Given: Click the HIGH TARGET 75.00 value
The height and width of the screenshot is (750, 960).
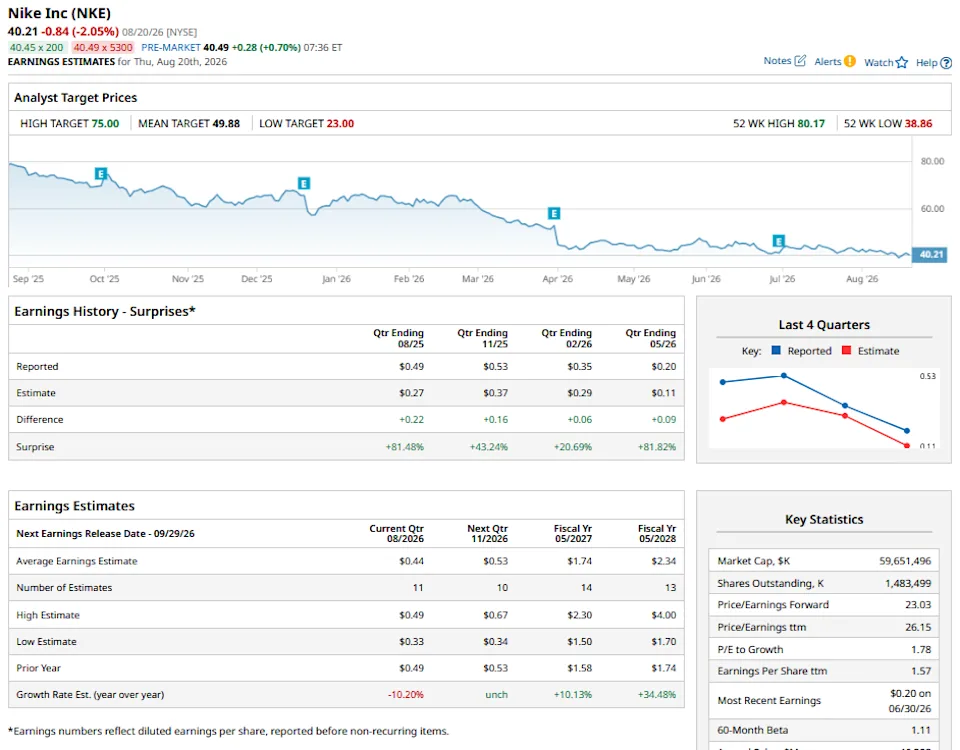Looking at the screenshot, I should (105, 123).
